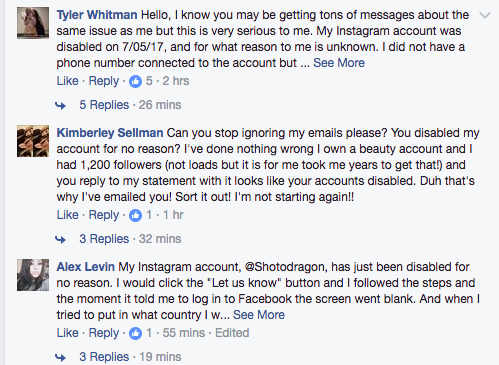This screenshot has width=499, height=365.
Task: Click the reply arrow icon beside 5 Replies
Action: (60, 106)
